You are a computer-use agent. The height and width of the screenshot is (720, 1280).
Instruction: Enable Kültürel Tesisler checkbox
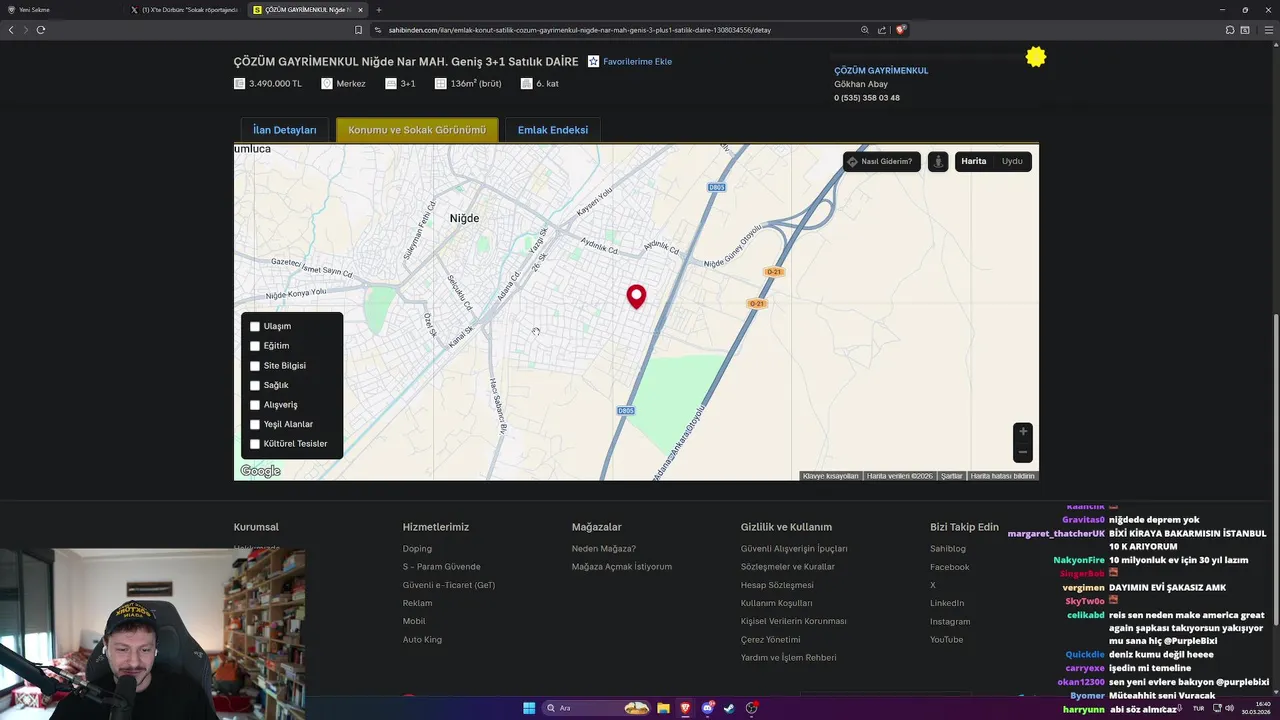(x=255, y=444)
